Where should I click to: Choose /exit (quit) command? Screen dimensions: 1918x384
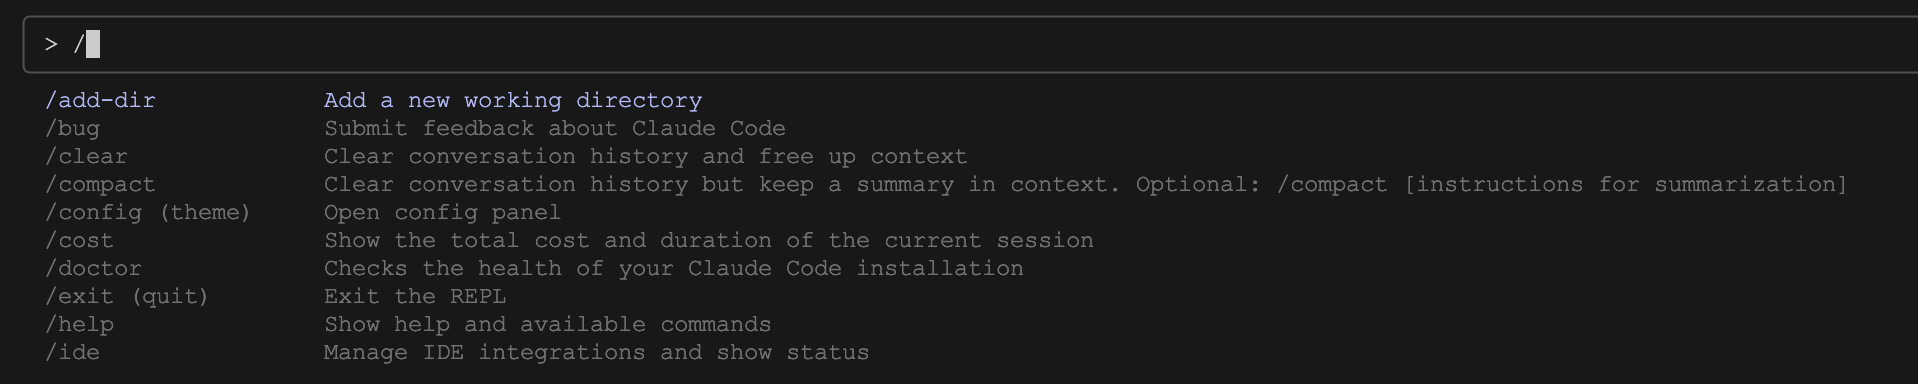pyautogui.click(x=127, y=296)
